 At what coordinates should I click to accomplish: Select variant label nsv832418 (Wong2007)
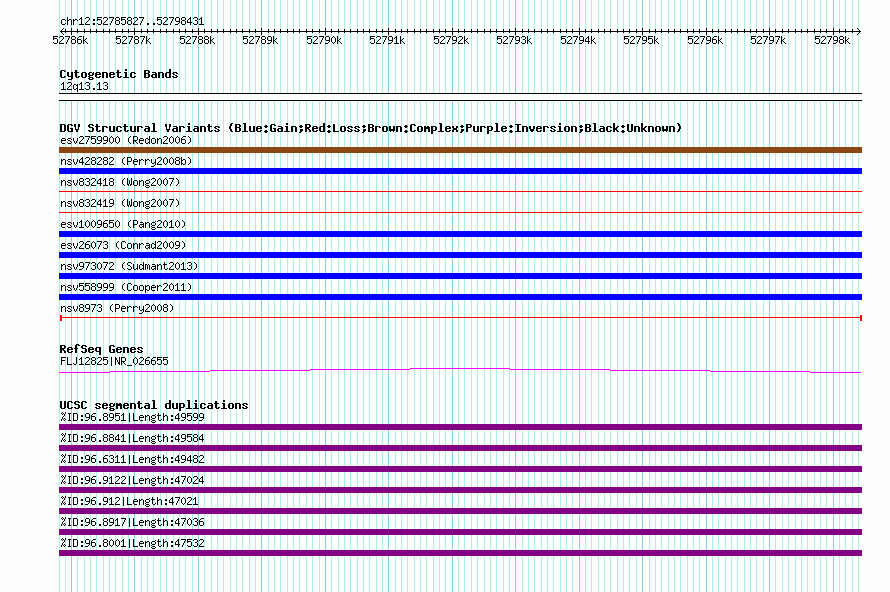point(120,182)
